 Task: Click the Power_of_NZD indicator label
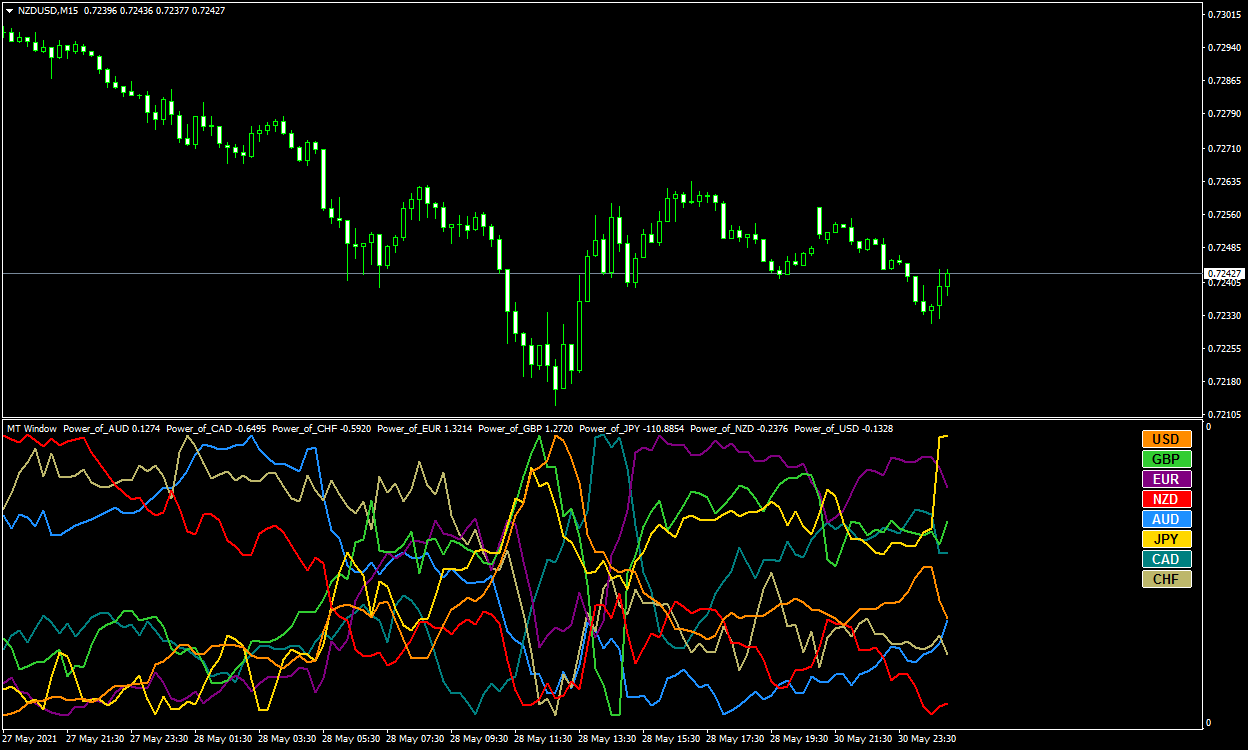click(x=738, y=428)
